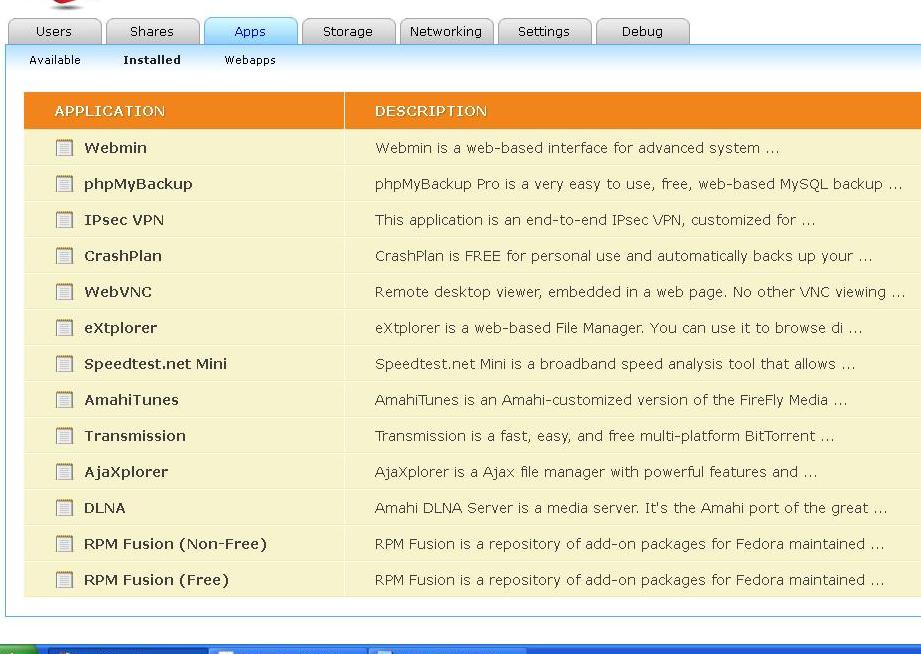
Task: Open the AmahiTunes application entry
Action: coord(132,400)
